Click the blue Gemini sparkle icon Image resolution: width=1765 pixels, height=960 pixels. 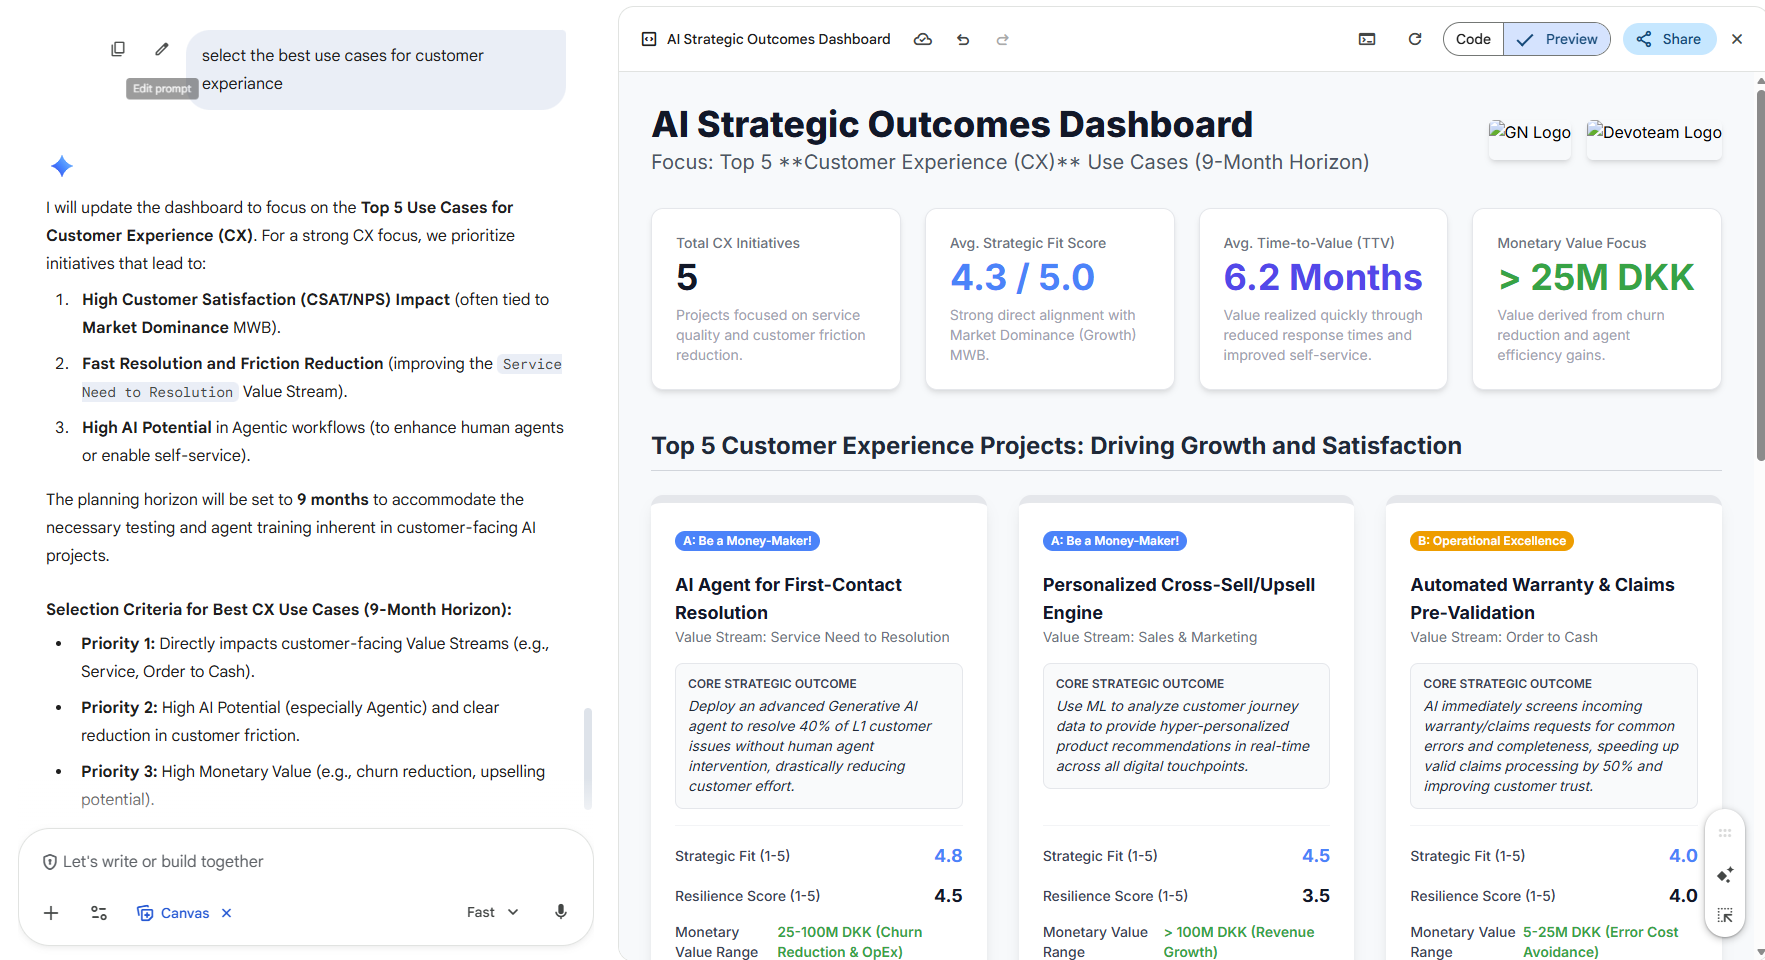pyautogui.click(x=62, y=166)
